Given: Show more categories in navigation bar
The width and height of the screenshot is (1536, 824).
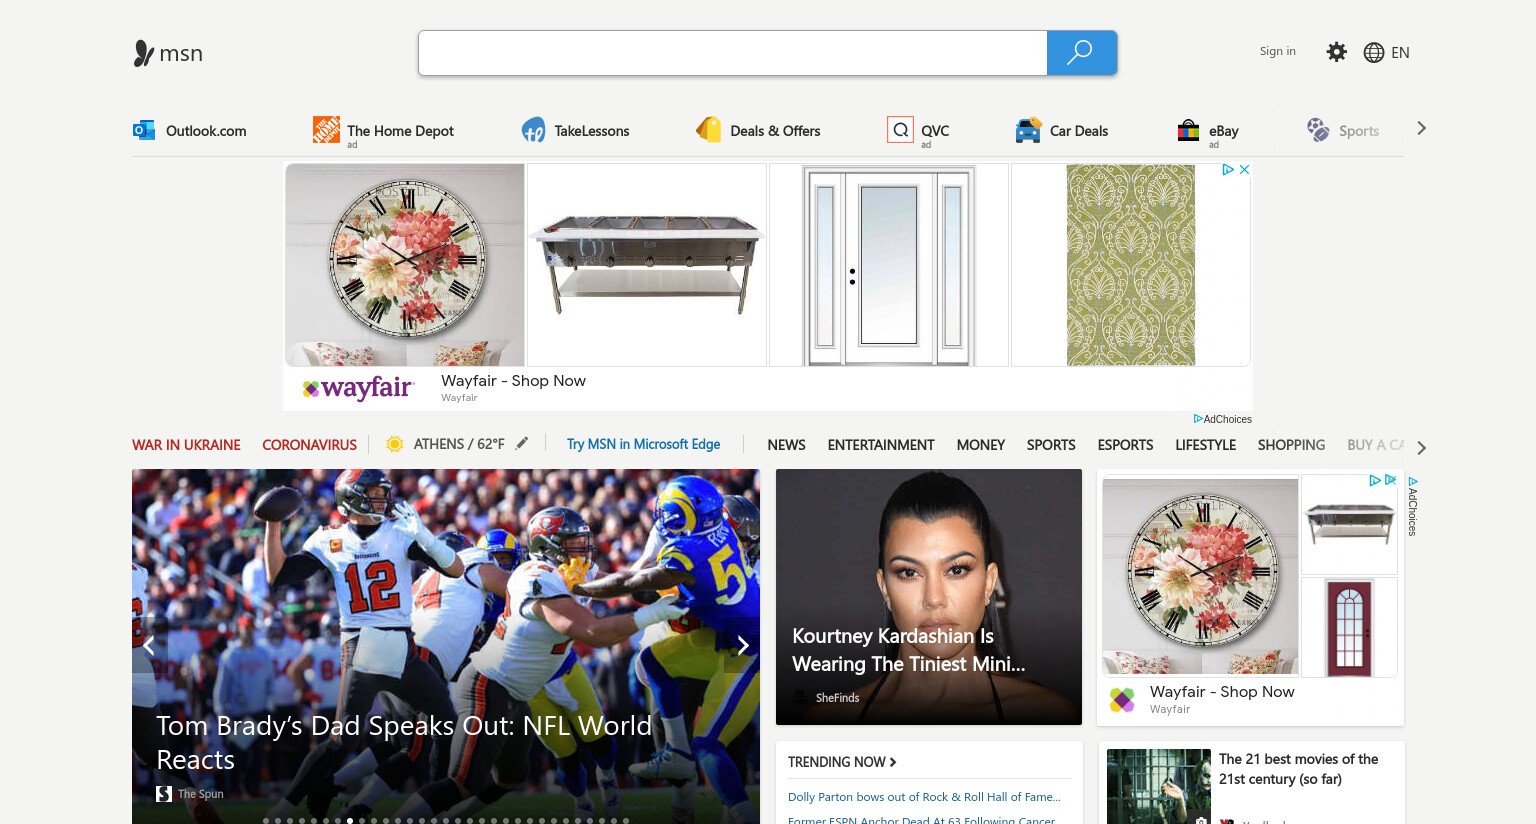Looking at the screenshot, I should tap(1421, 448).
